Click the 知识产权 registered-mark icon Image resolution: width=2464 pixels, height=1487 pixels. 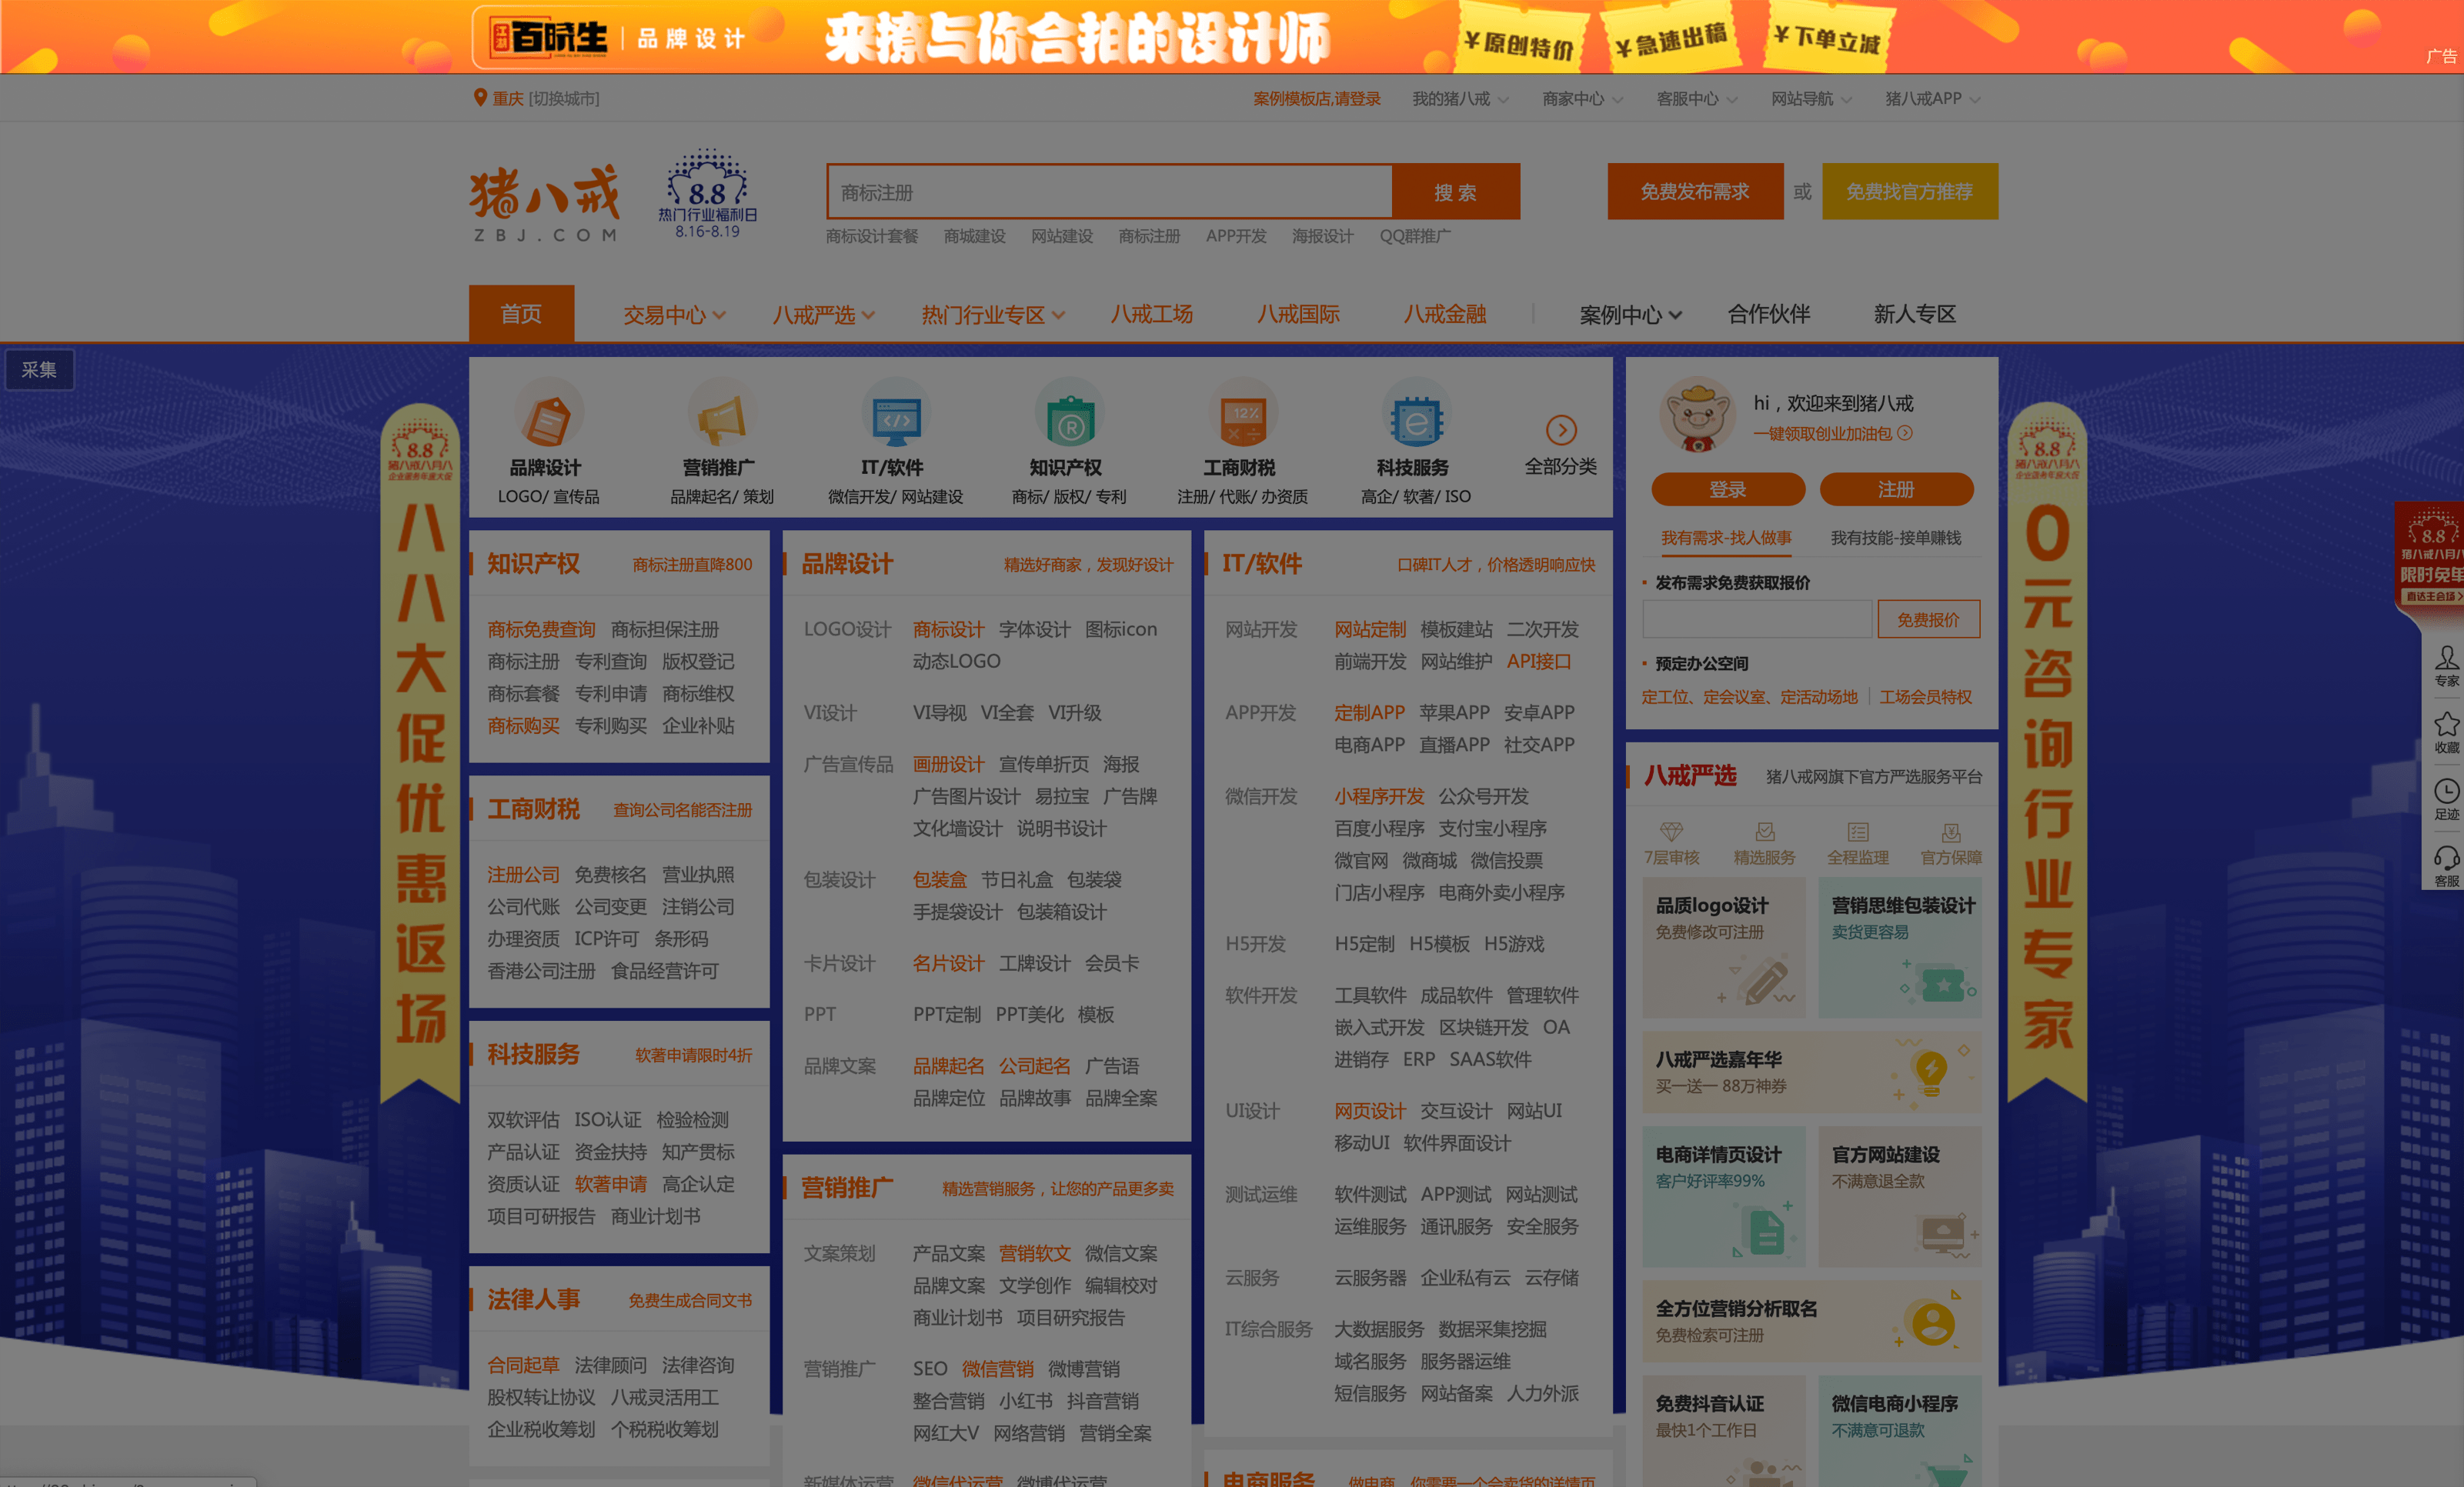point(1069,415)
